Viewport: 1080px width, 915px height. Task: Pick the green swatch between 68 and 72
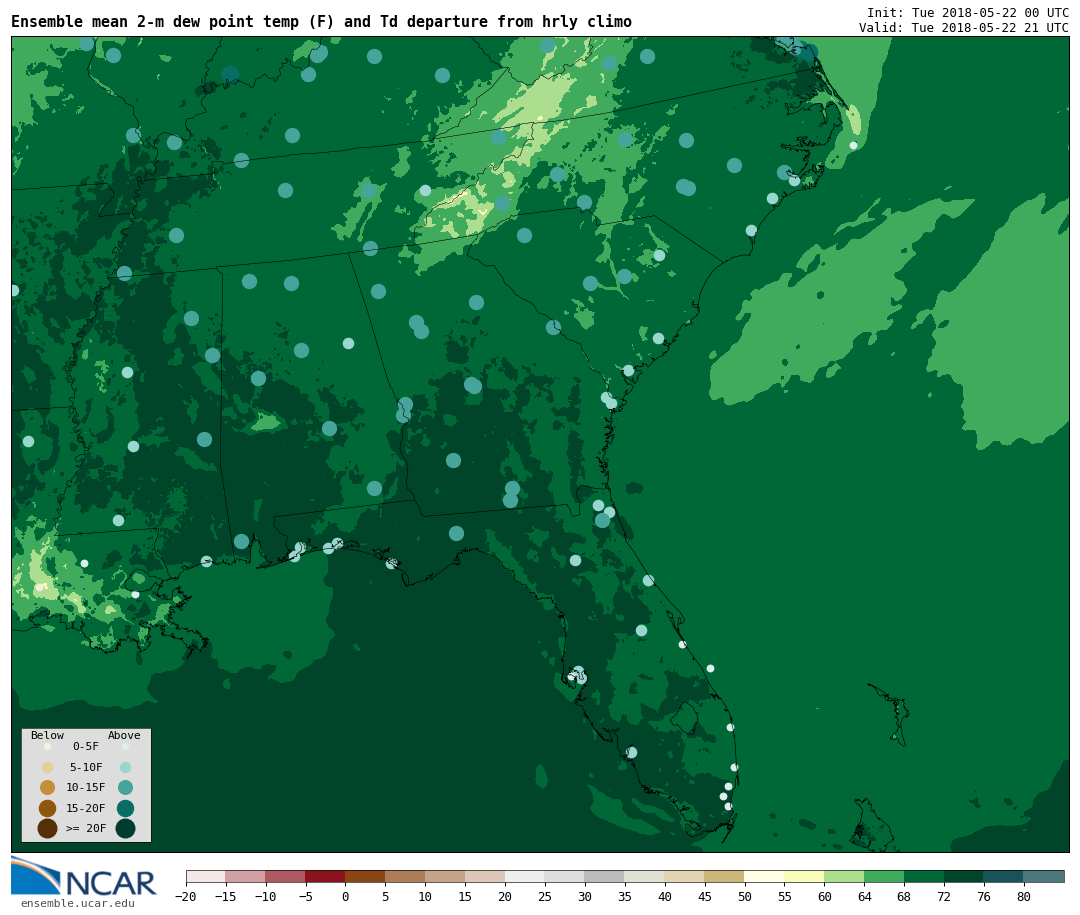coord(925,876)
